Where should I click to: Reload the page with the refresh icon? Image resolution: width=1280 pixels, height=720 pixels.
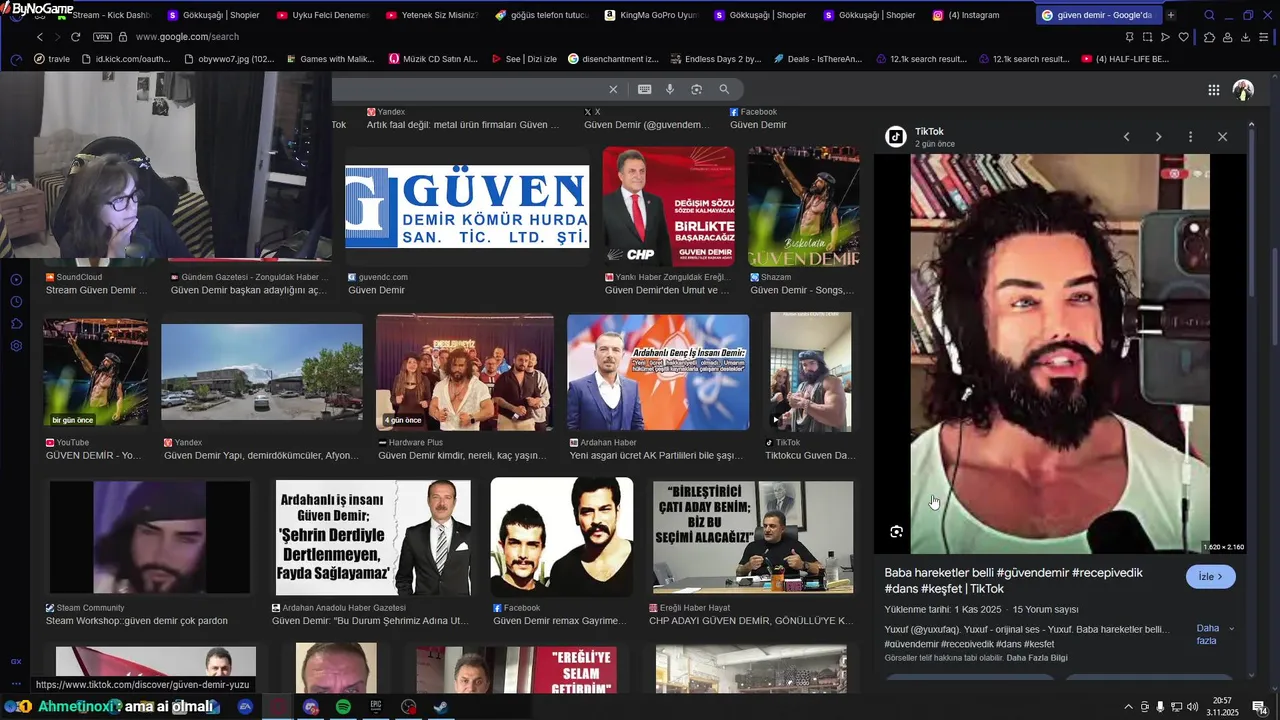tap(76, 37)
